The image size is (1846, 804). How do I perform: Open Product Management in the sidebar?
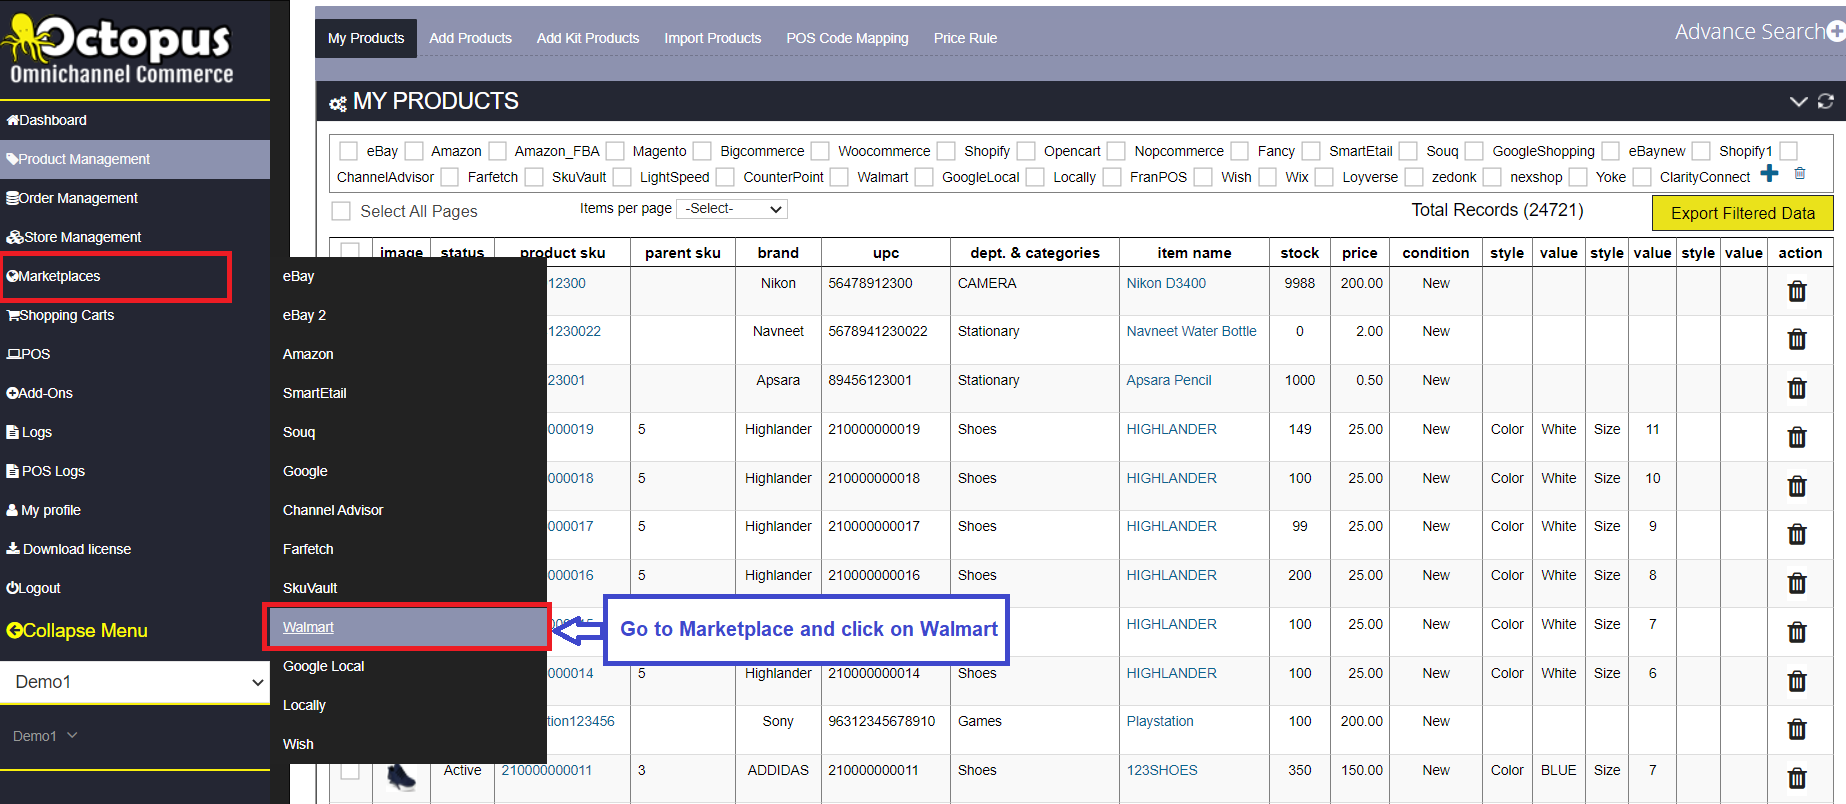click(135, 159)
